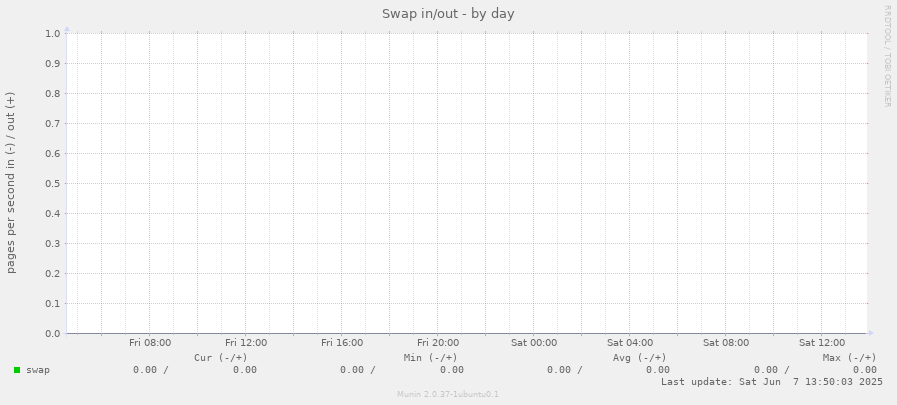The image size is (897, 405).
Task: Click the 'Sat 08:00' time axis label
Action: coord(726,343)
